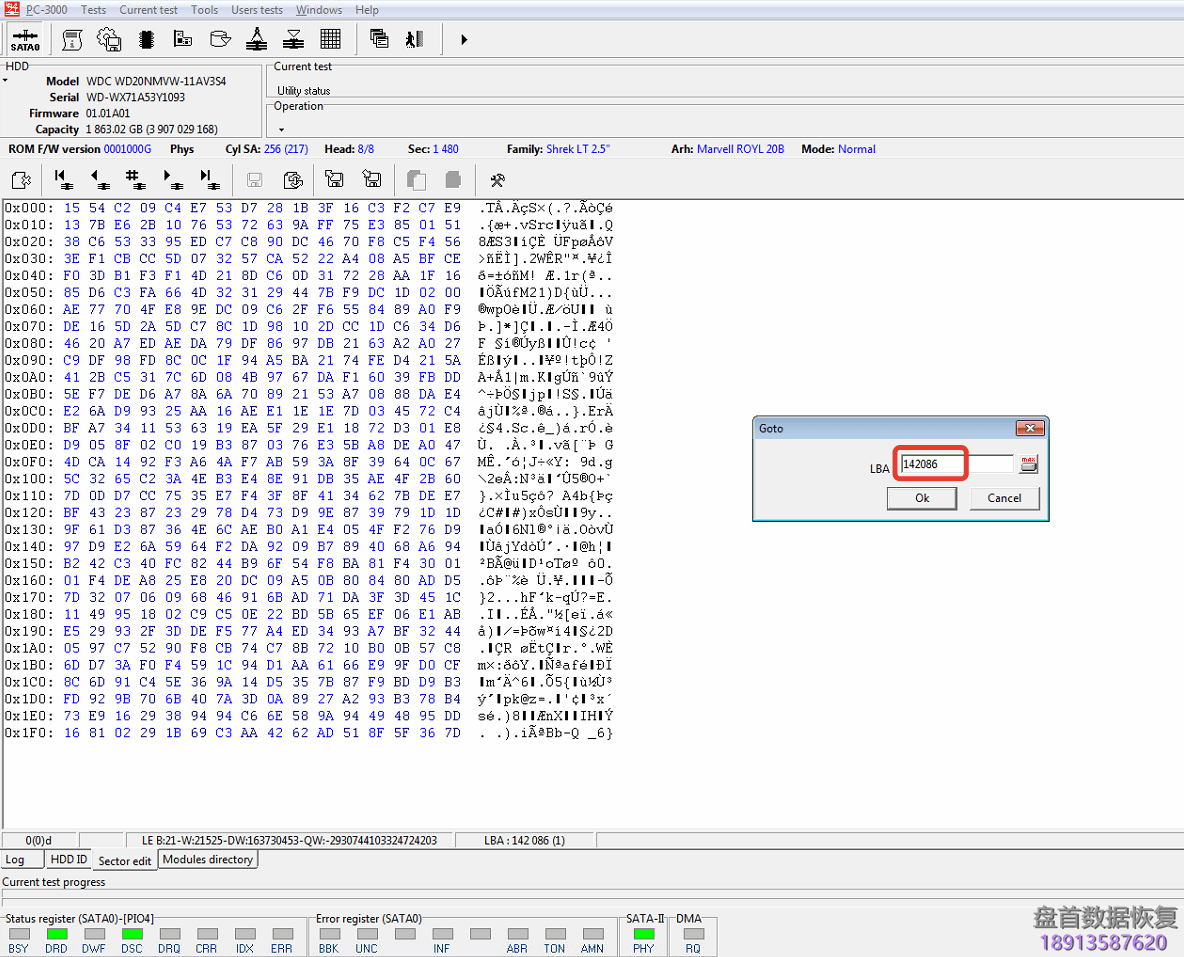
Task: Click the go-to-sector hash icon
Action: point(136,180)
